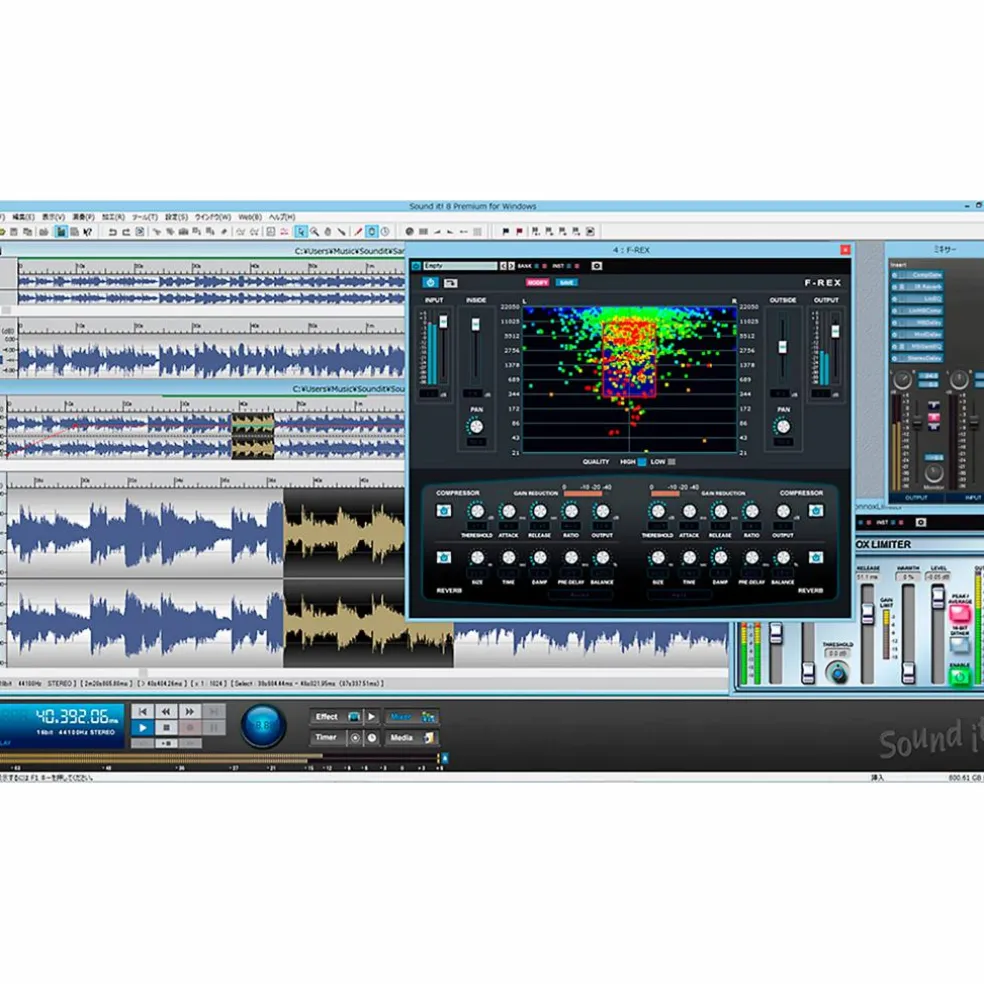This screenshot has width=984, height=984.
Task: Click the red flag marker icon
Action: (x=520, y=232)
